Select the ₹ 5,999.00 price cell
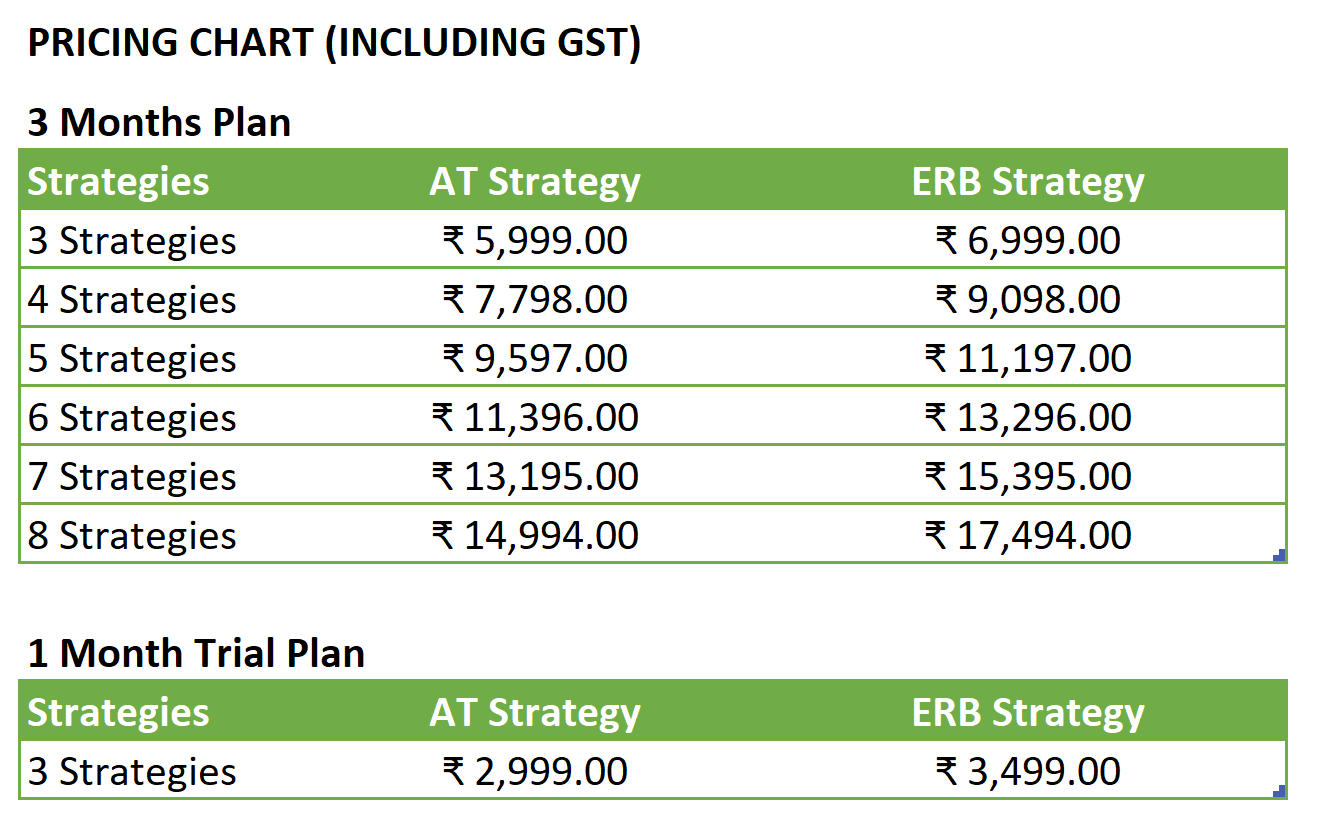The image size is (1317, 819). (535, 241)
